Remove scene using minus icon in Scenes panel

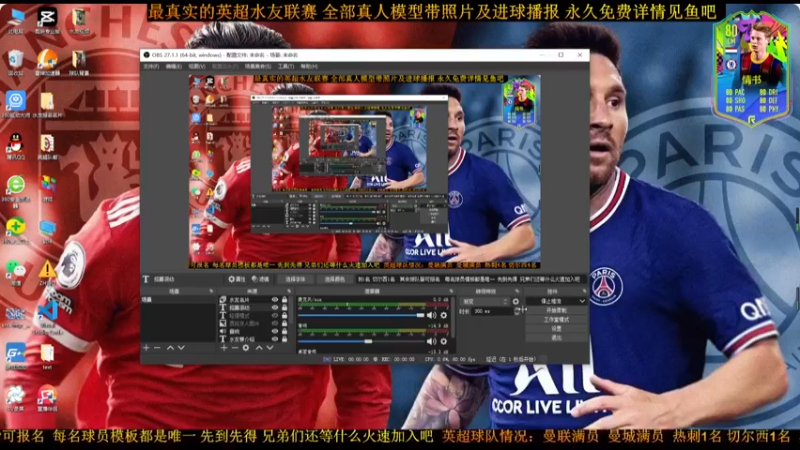[157, 347]
